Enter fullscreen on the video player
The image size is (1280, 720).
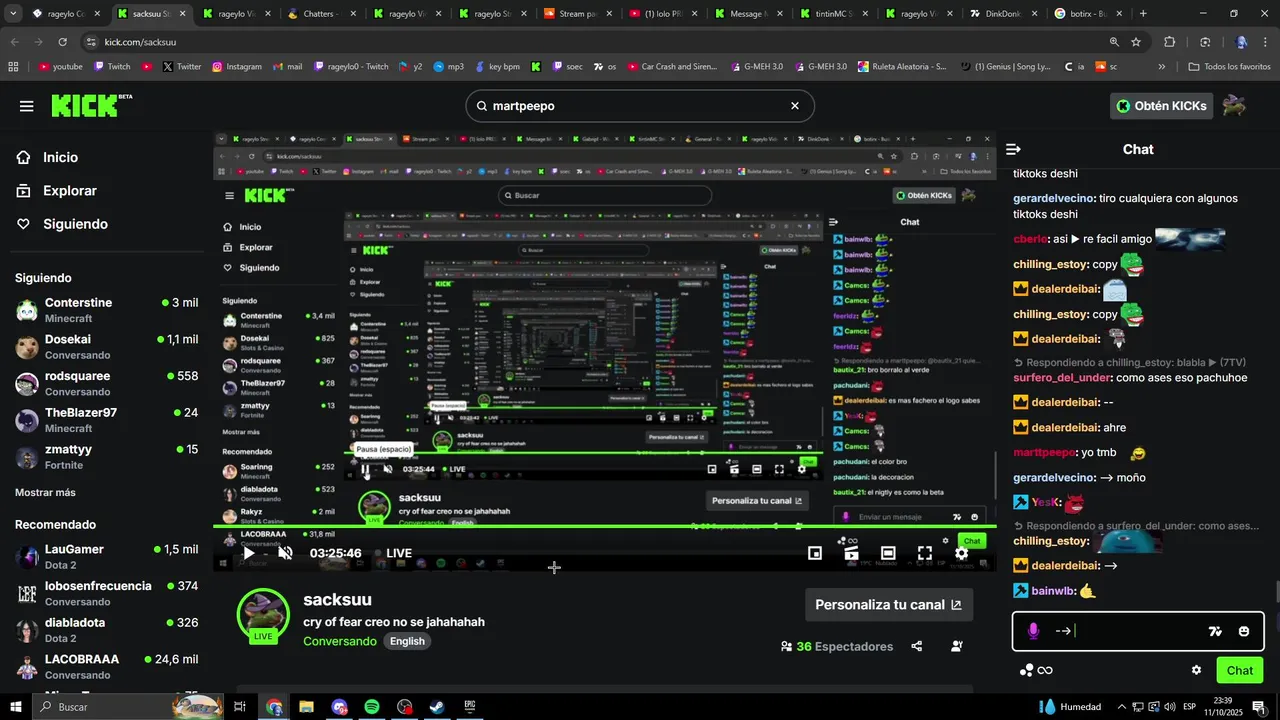925,553
